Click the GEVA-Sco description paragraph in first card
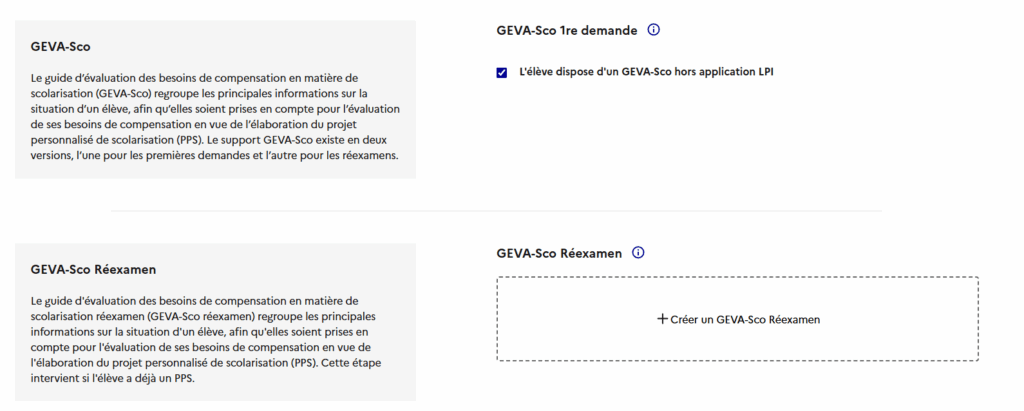Screen dimensions: 1024x411 (x=216, y=118)
